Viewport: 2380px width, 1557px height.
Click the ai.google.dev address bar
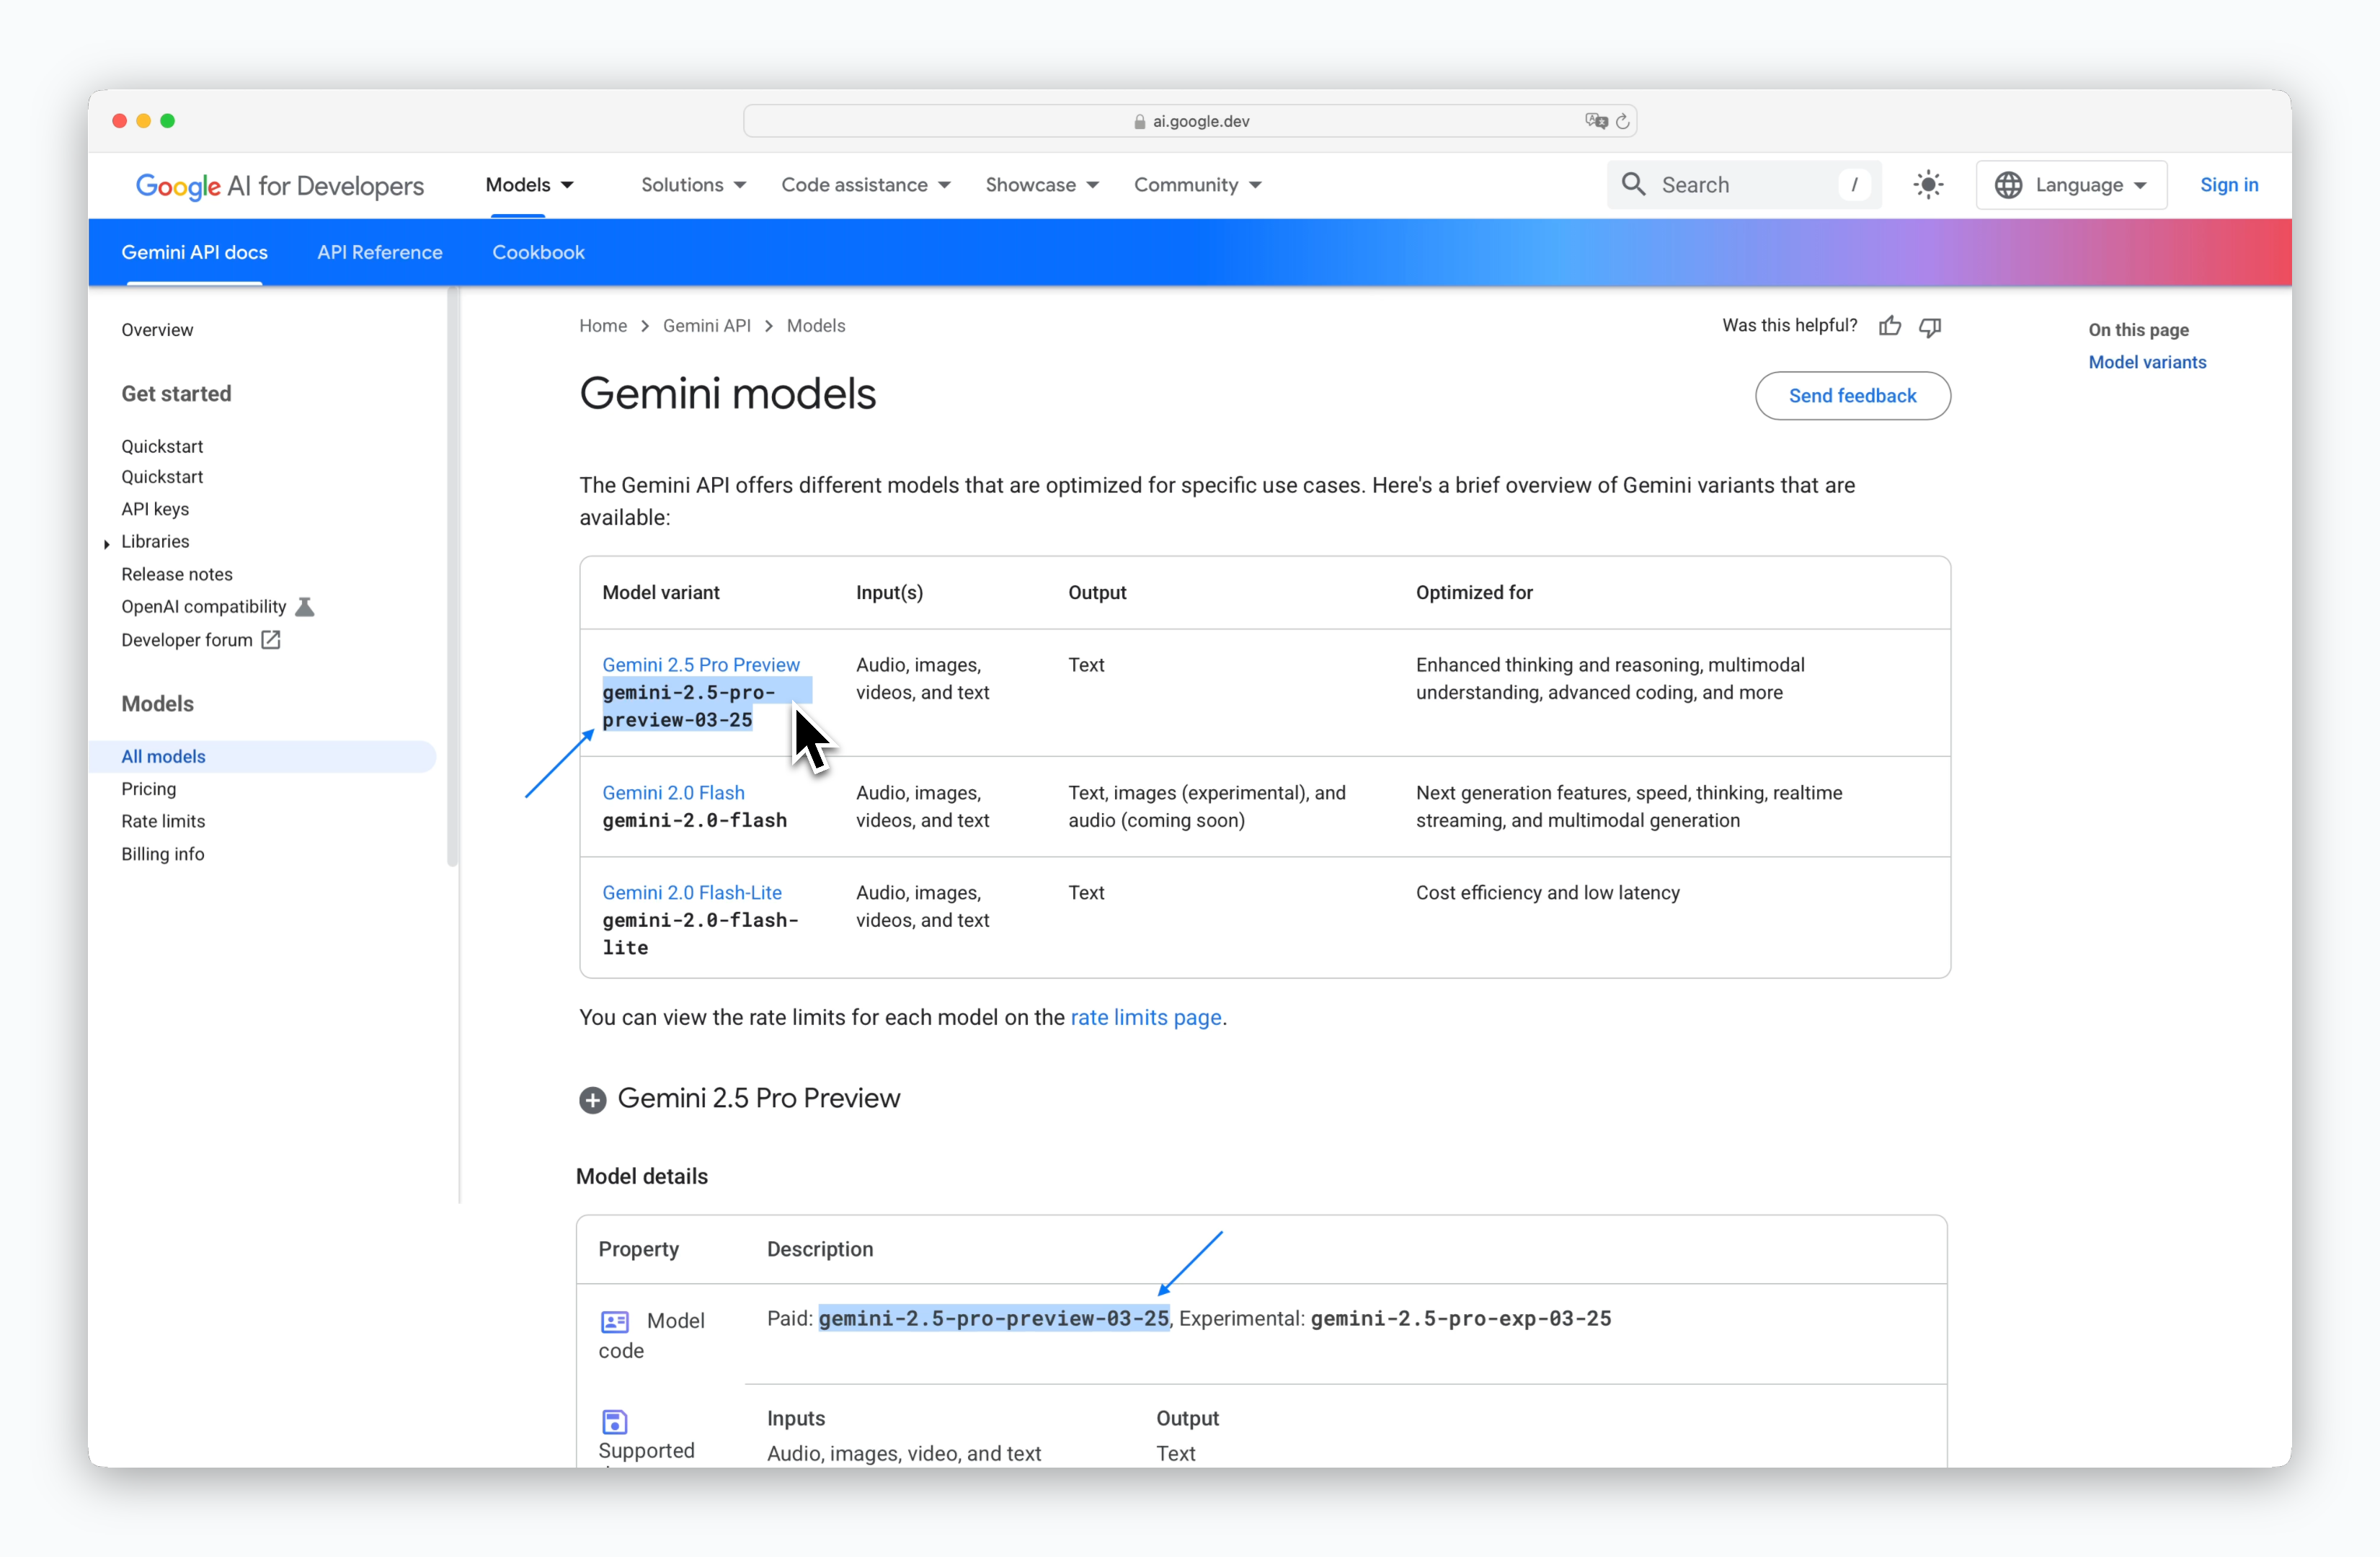[1190, 121]
